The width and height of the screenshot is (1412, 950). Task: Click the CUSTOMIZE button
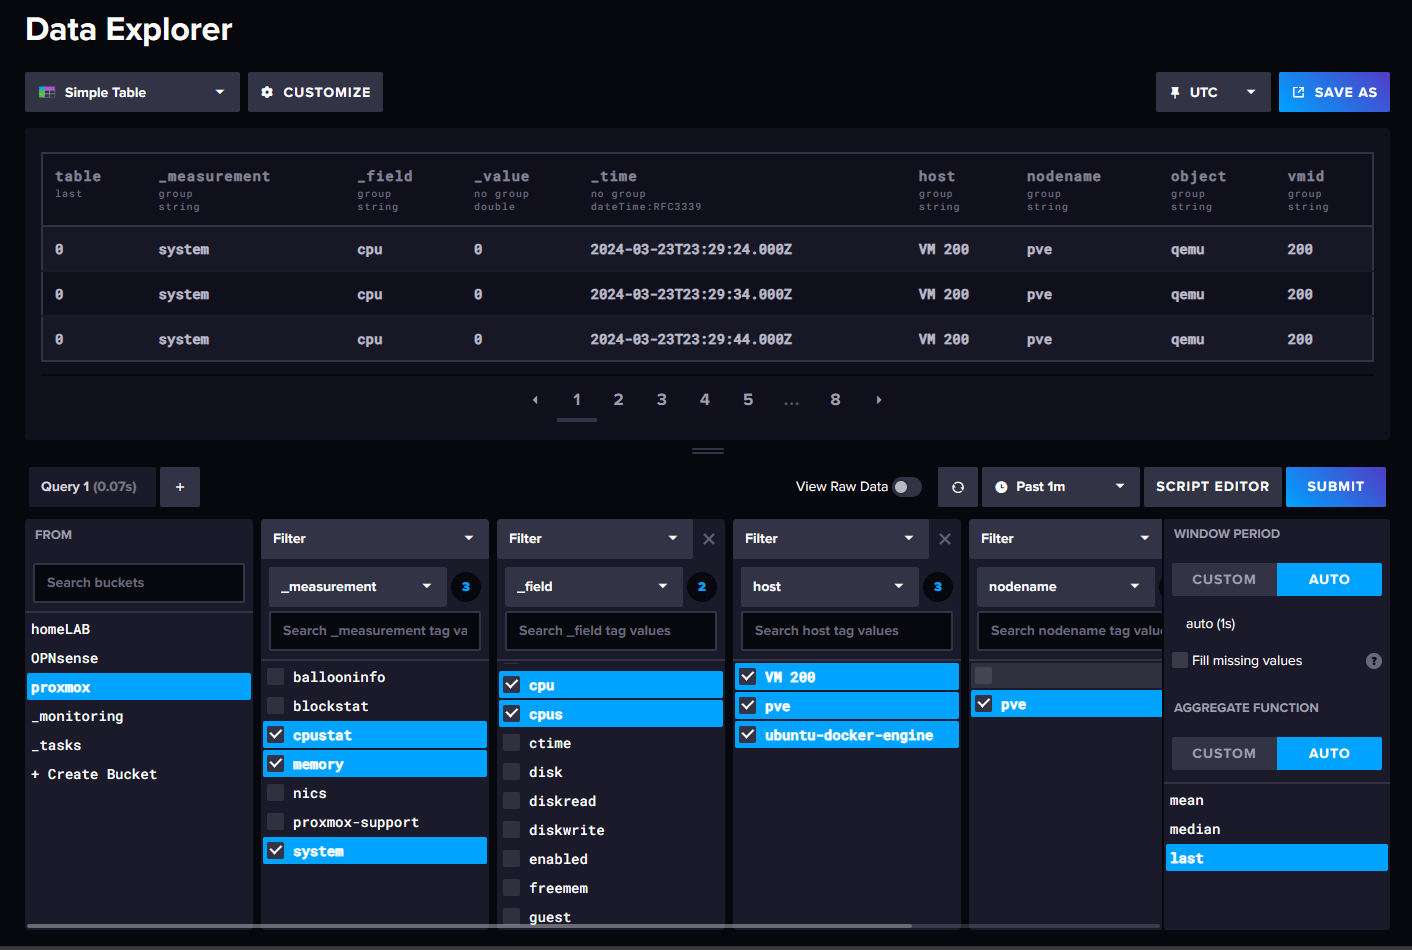(x=315, y=92)
